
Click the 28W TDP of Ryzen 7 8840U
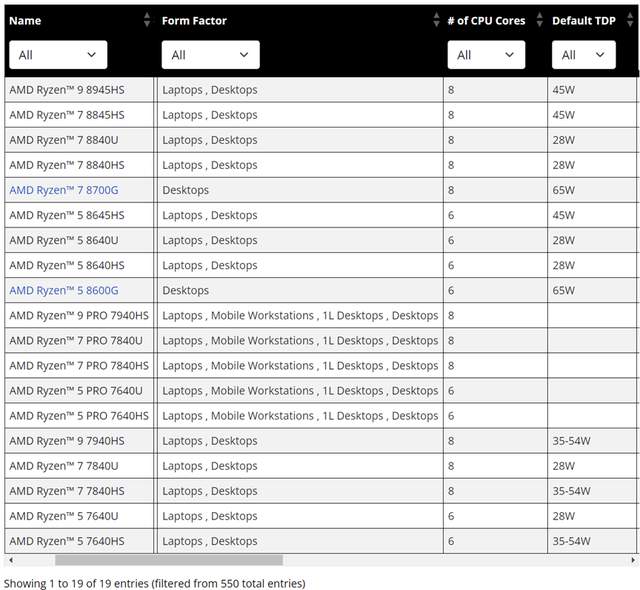564,140
